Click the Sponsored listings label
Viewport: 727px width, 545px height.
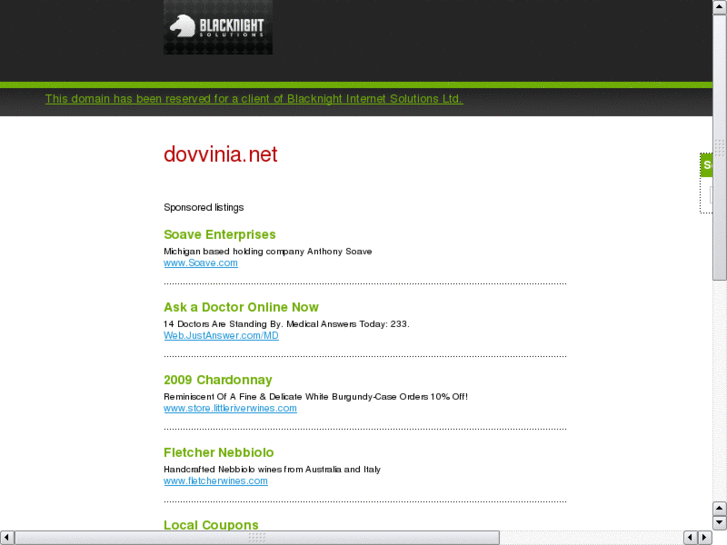(204, 207)
